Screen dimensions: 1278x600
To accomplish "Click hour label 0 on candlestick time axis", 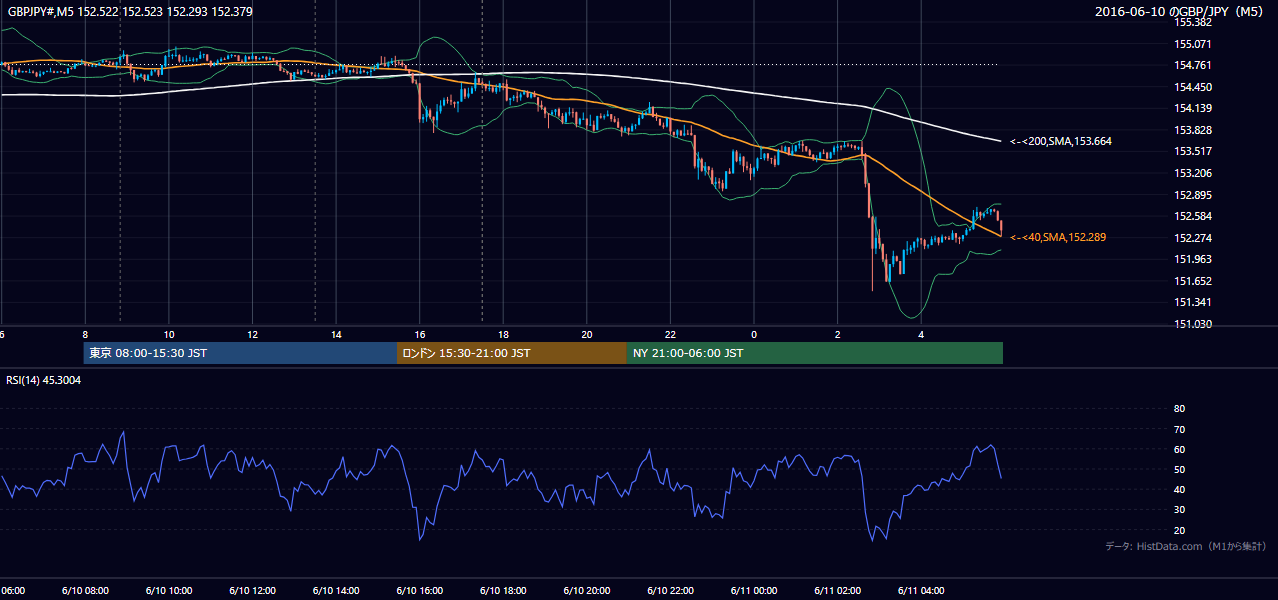I will pos(754,334).
